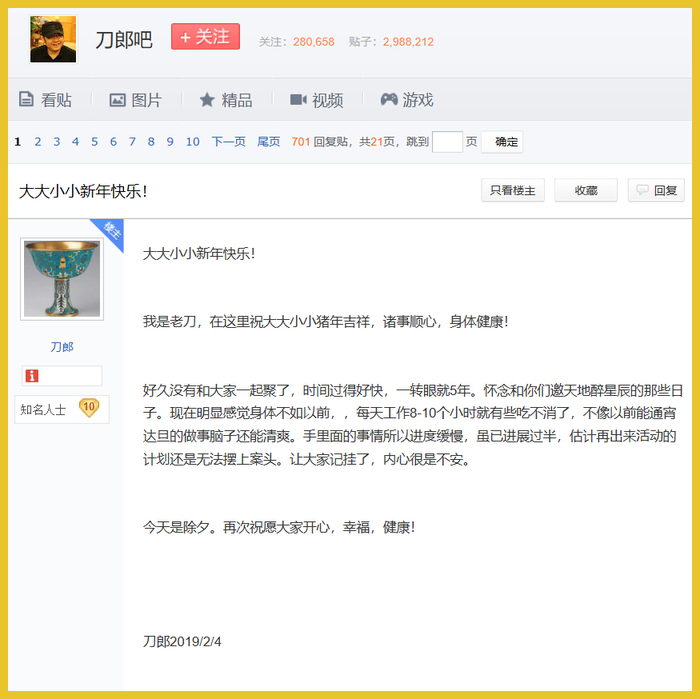Viewport: 700px width, 699px height.
Task: Open 下一页 next page link
Action: point(229,142)
